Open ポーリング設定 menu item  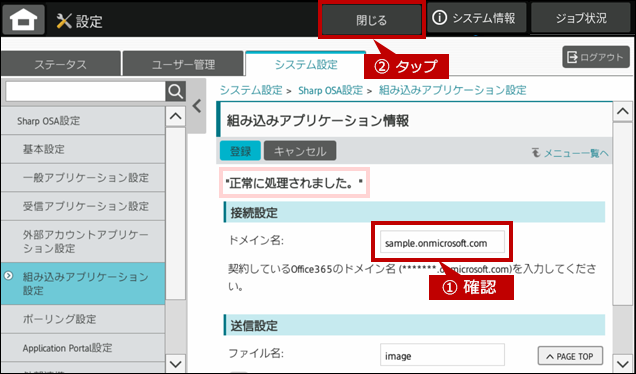click(83, 319)
